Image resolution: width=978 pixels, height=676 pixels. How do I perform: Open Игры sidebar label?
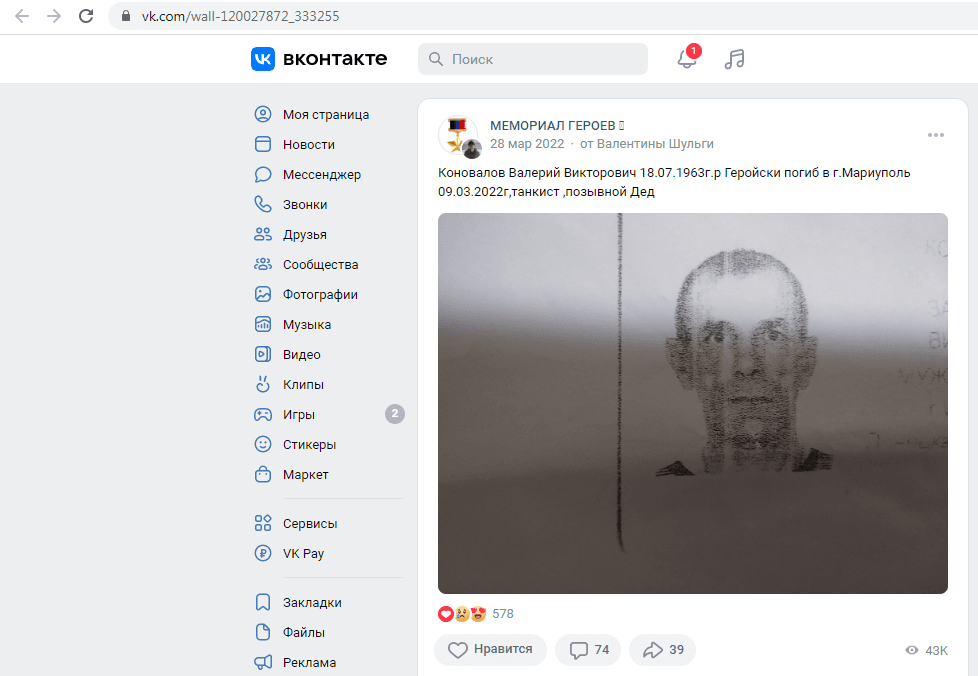[x=299, y=415]
